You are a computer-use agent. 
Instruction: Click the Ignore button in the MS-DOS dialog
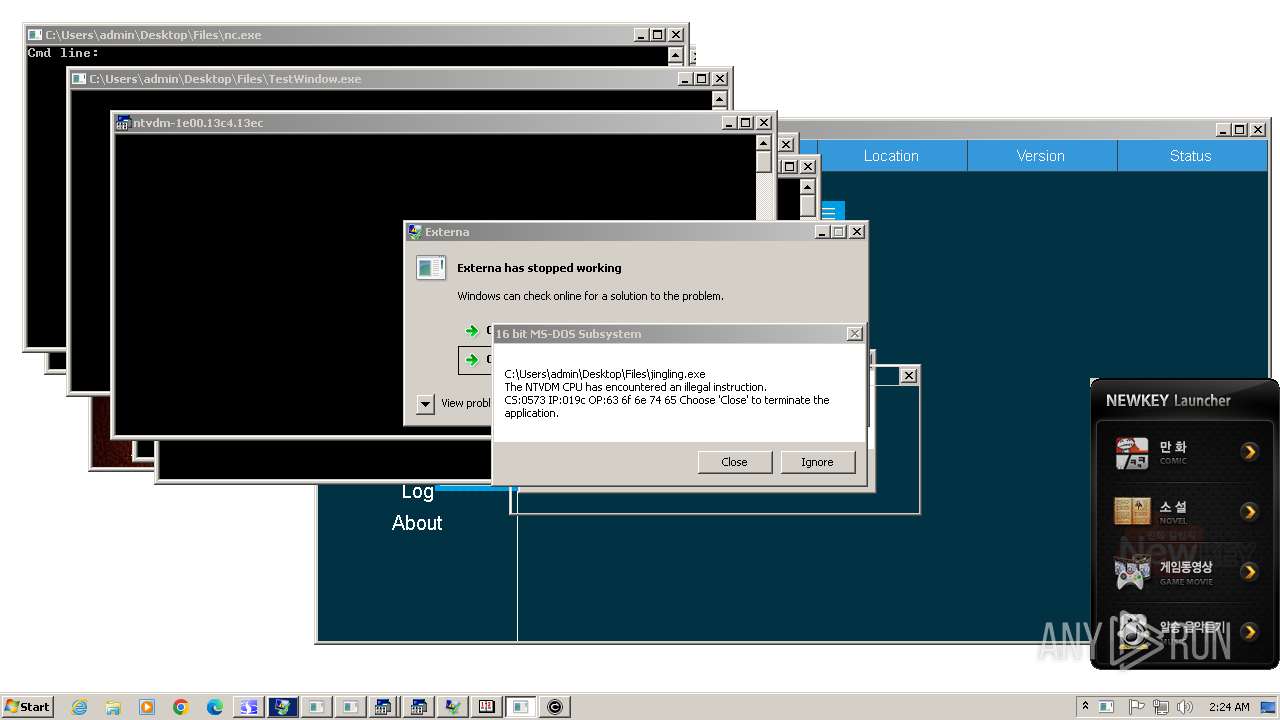tap(817, 462)
